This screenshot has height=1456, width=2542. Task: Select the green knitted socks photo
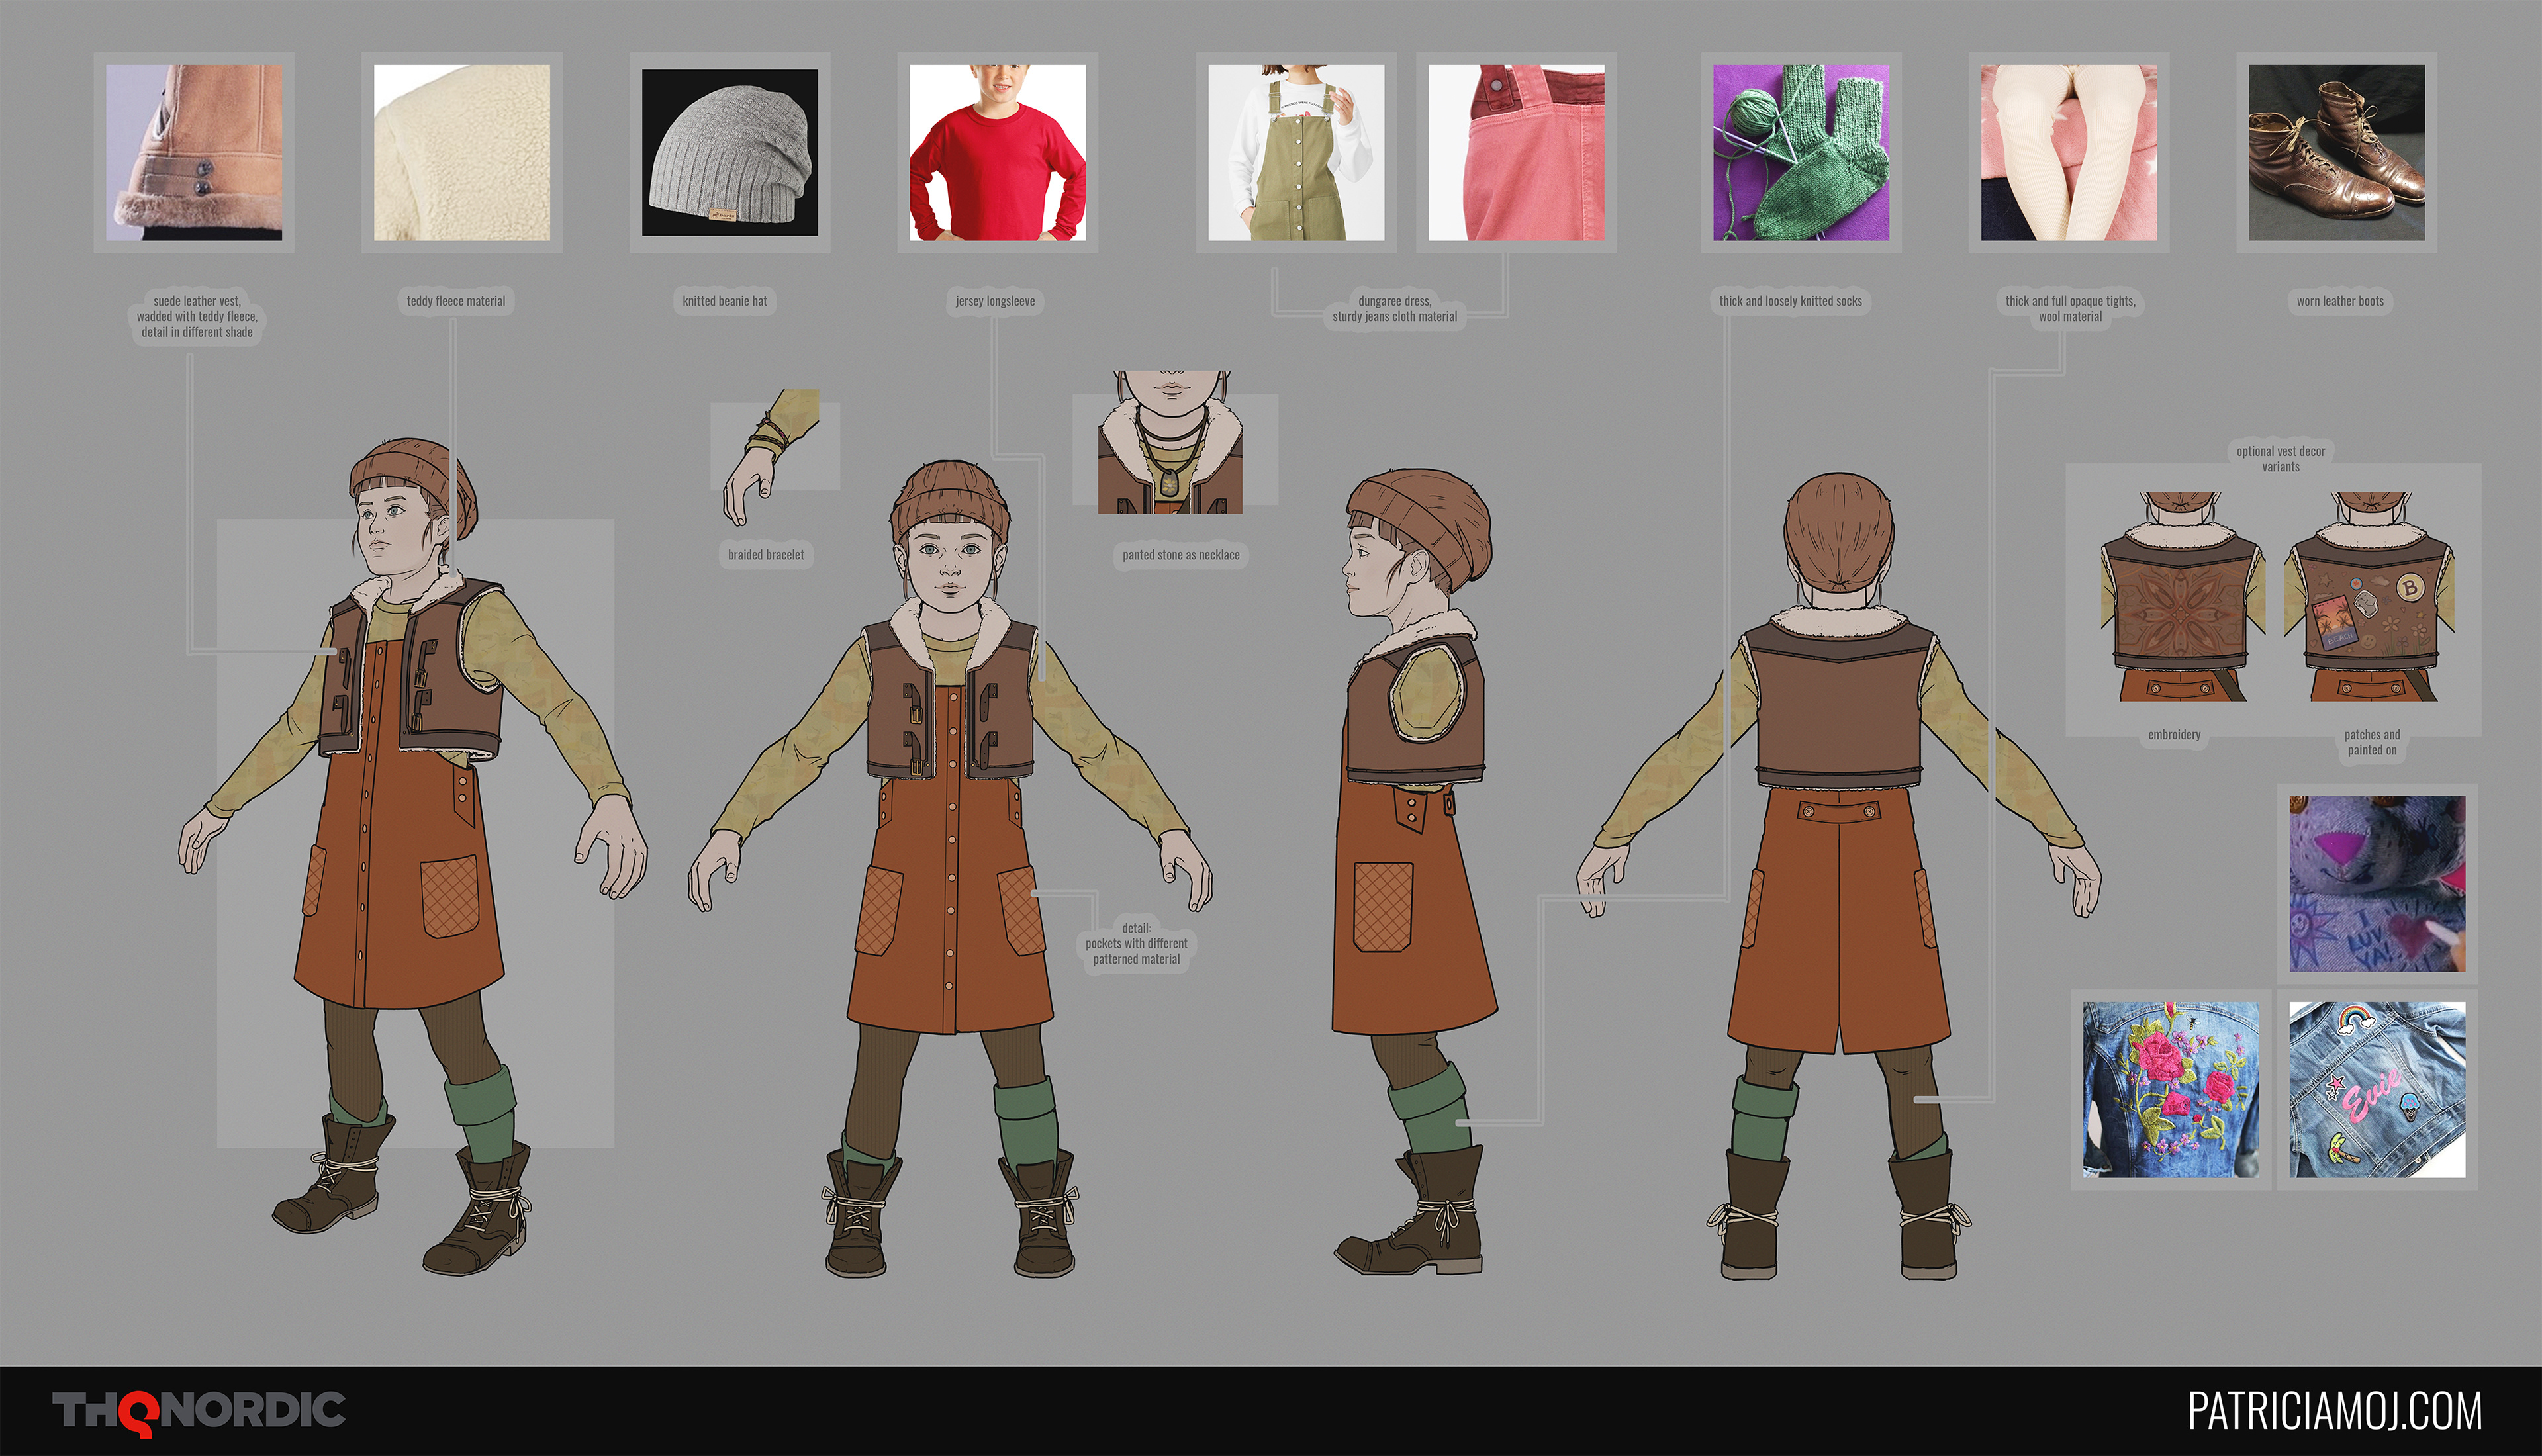pos(1800,152)
